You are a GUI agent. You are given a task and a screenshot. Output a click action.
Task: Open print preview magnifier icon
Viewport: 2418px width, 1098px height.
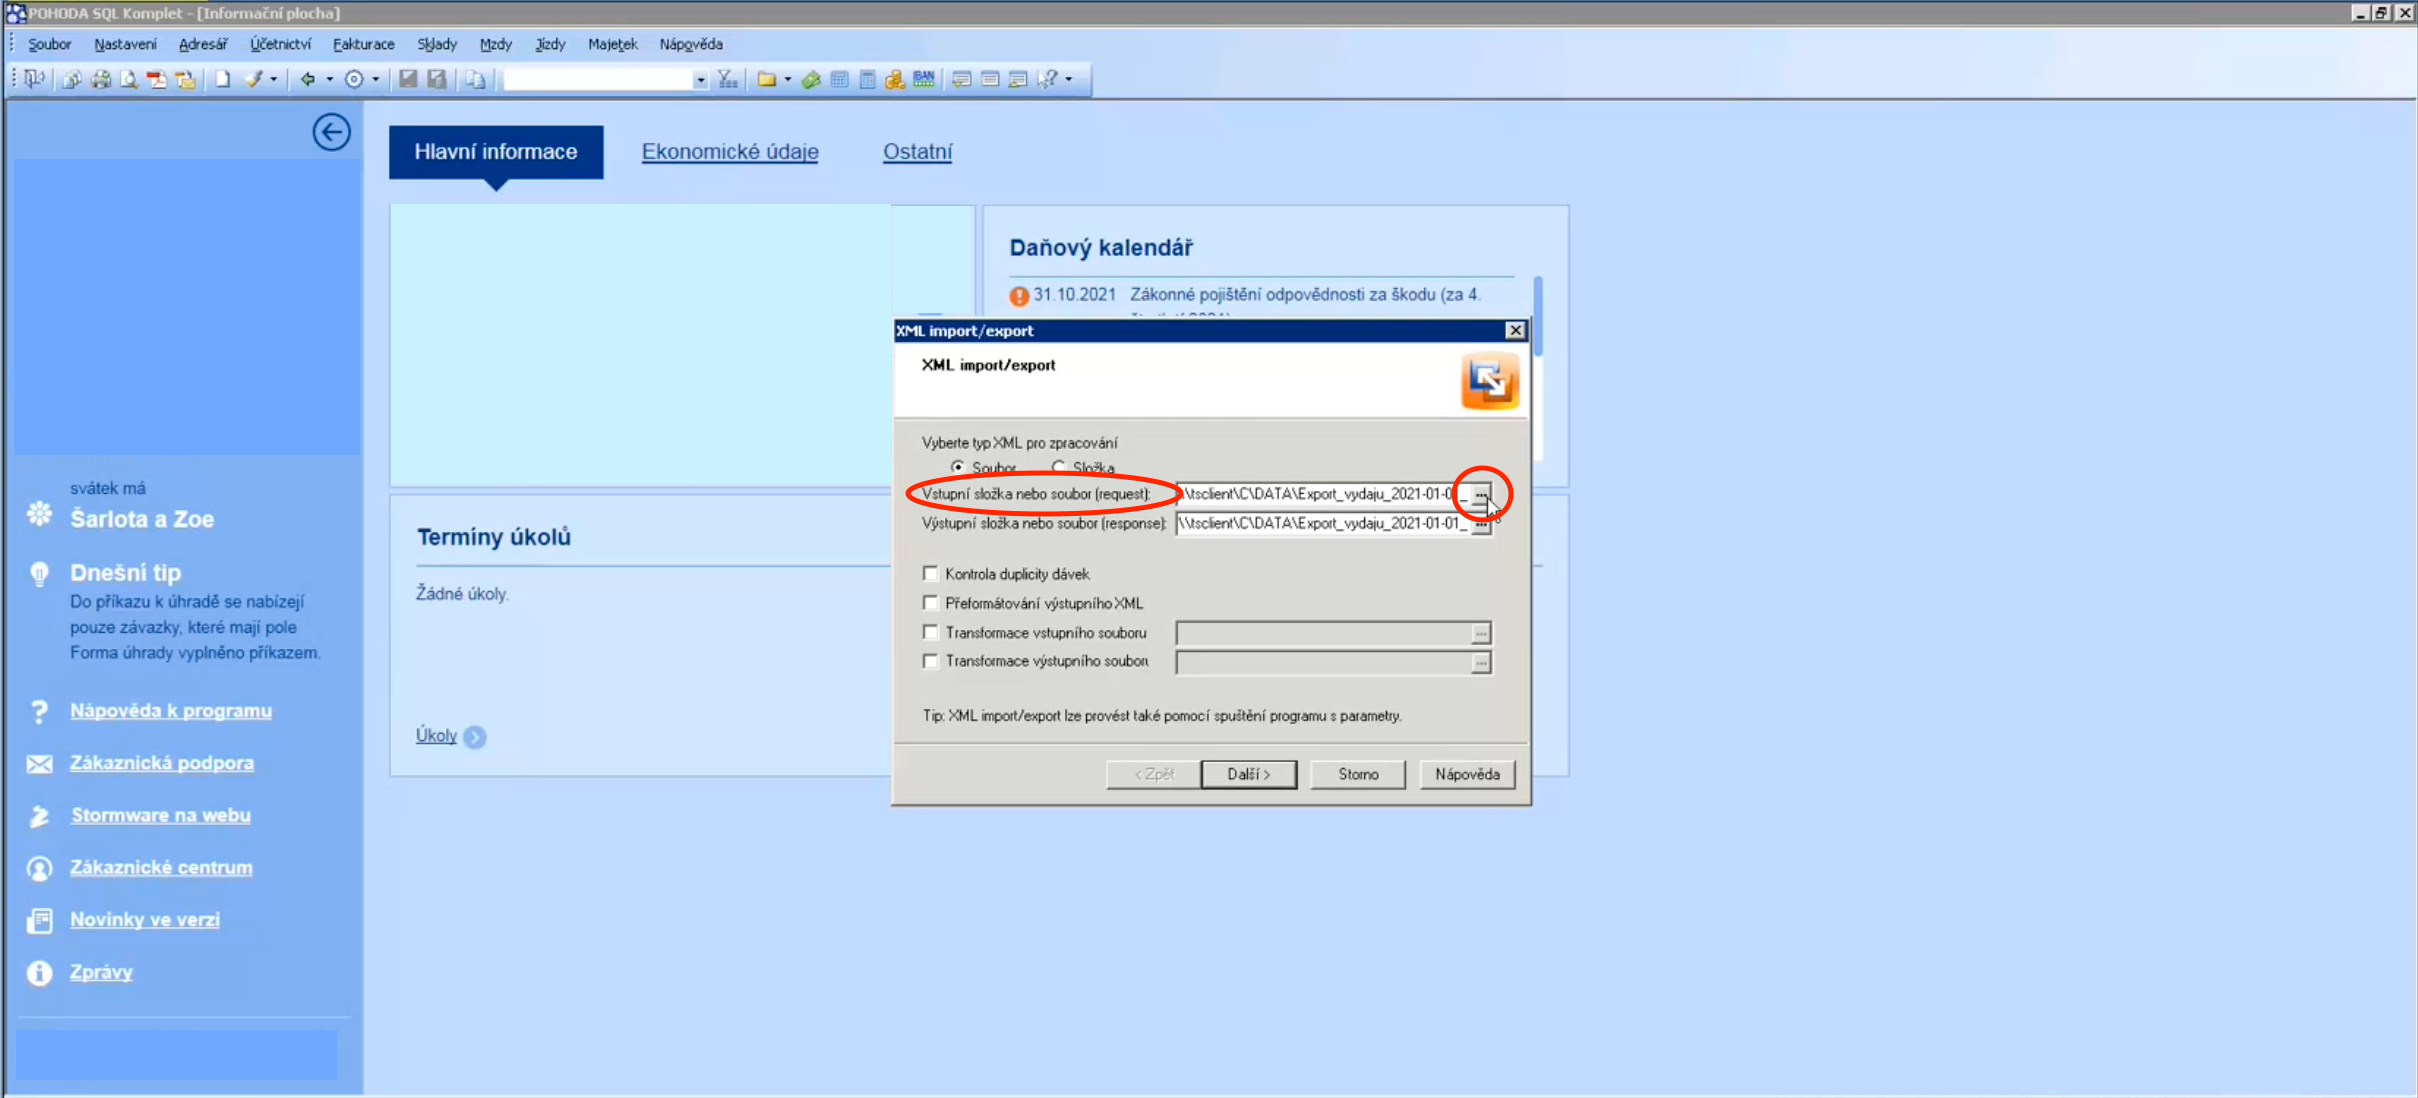pos(129,79)
